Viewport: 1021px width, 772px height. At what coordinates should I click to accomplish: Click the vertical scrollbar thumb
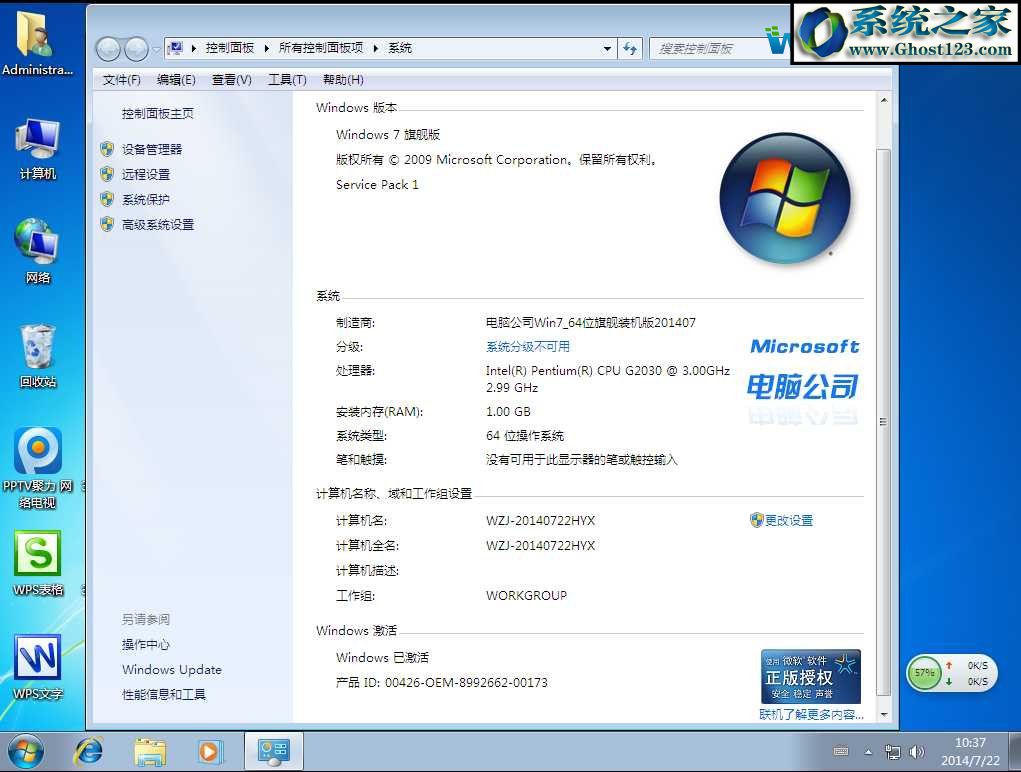883,422
